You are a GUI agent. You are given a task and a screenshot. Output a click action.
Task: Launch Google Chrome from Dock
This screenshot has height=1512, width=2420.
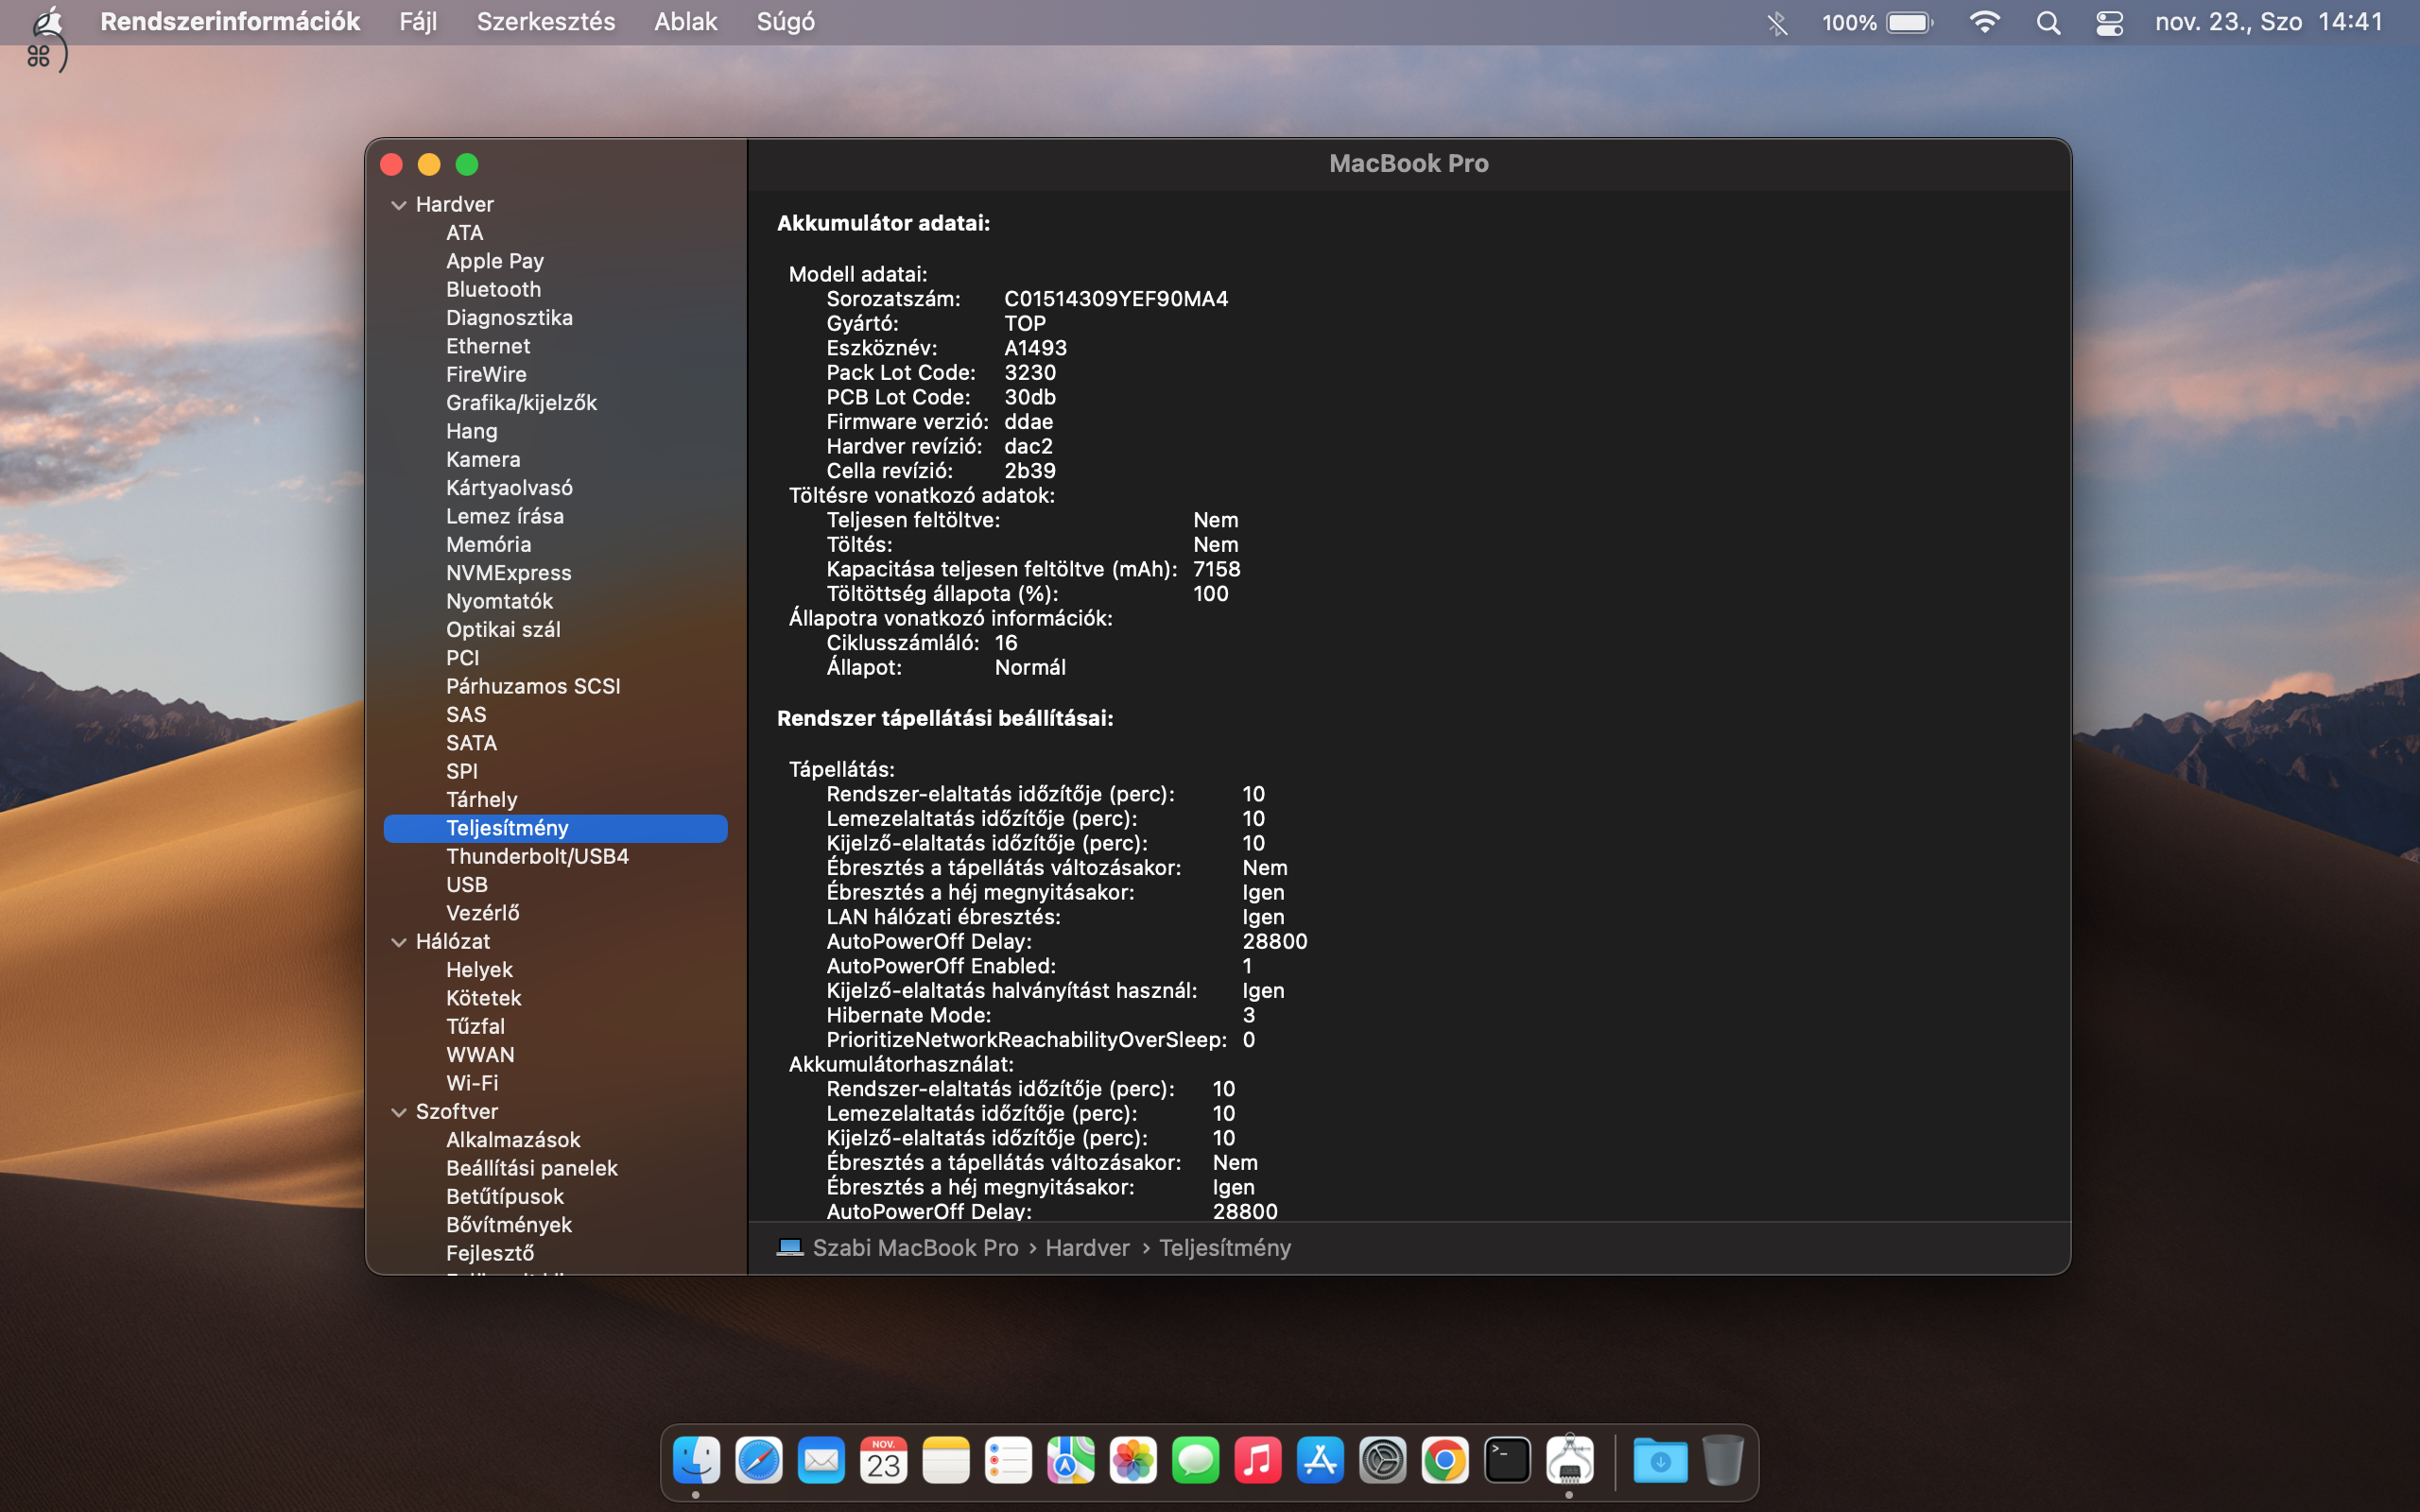[1445, 1461]
